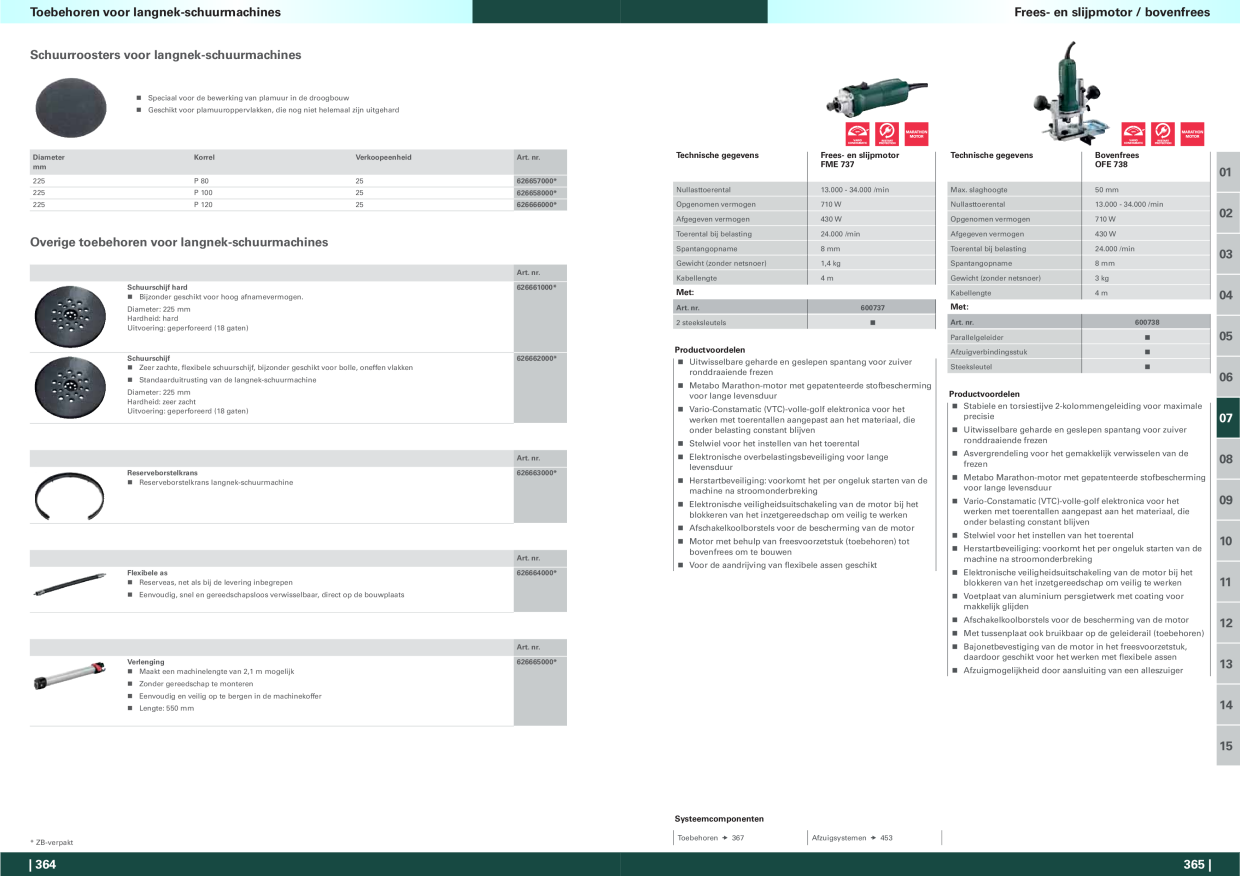Screen dimensions: 1240x876
Task: Click the 'Korrel' column header
Action: pyautogui.click(x=204, y=157)
